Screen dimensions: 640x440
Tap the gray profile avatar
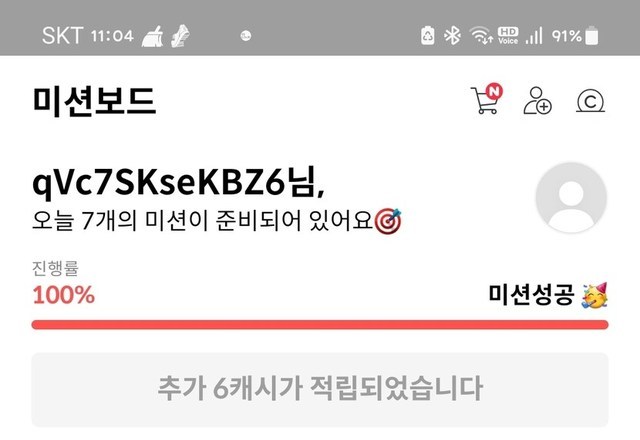[x=571, y=198]
